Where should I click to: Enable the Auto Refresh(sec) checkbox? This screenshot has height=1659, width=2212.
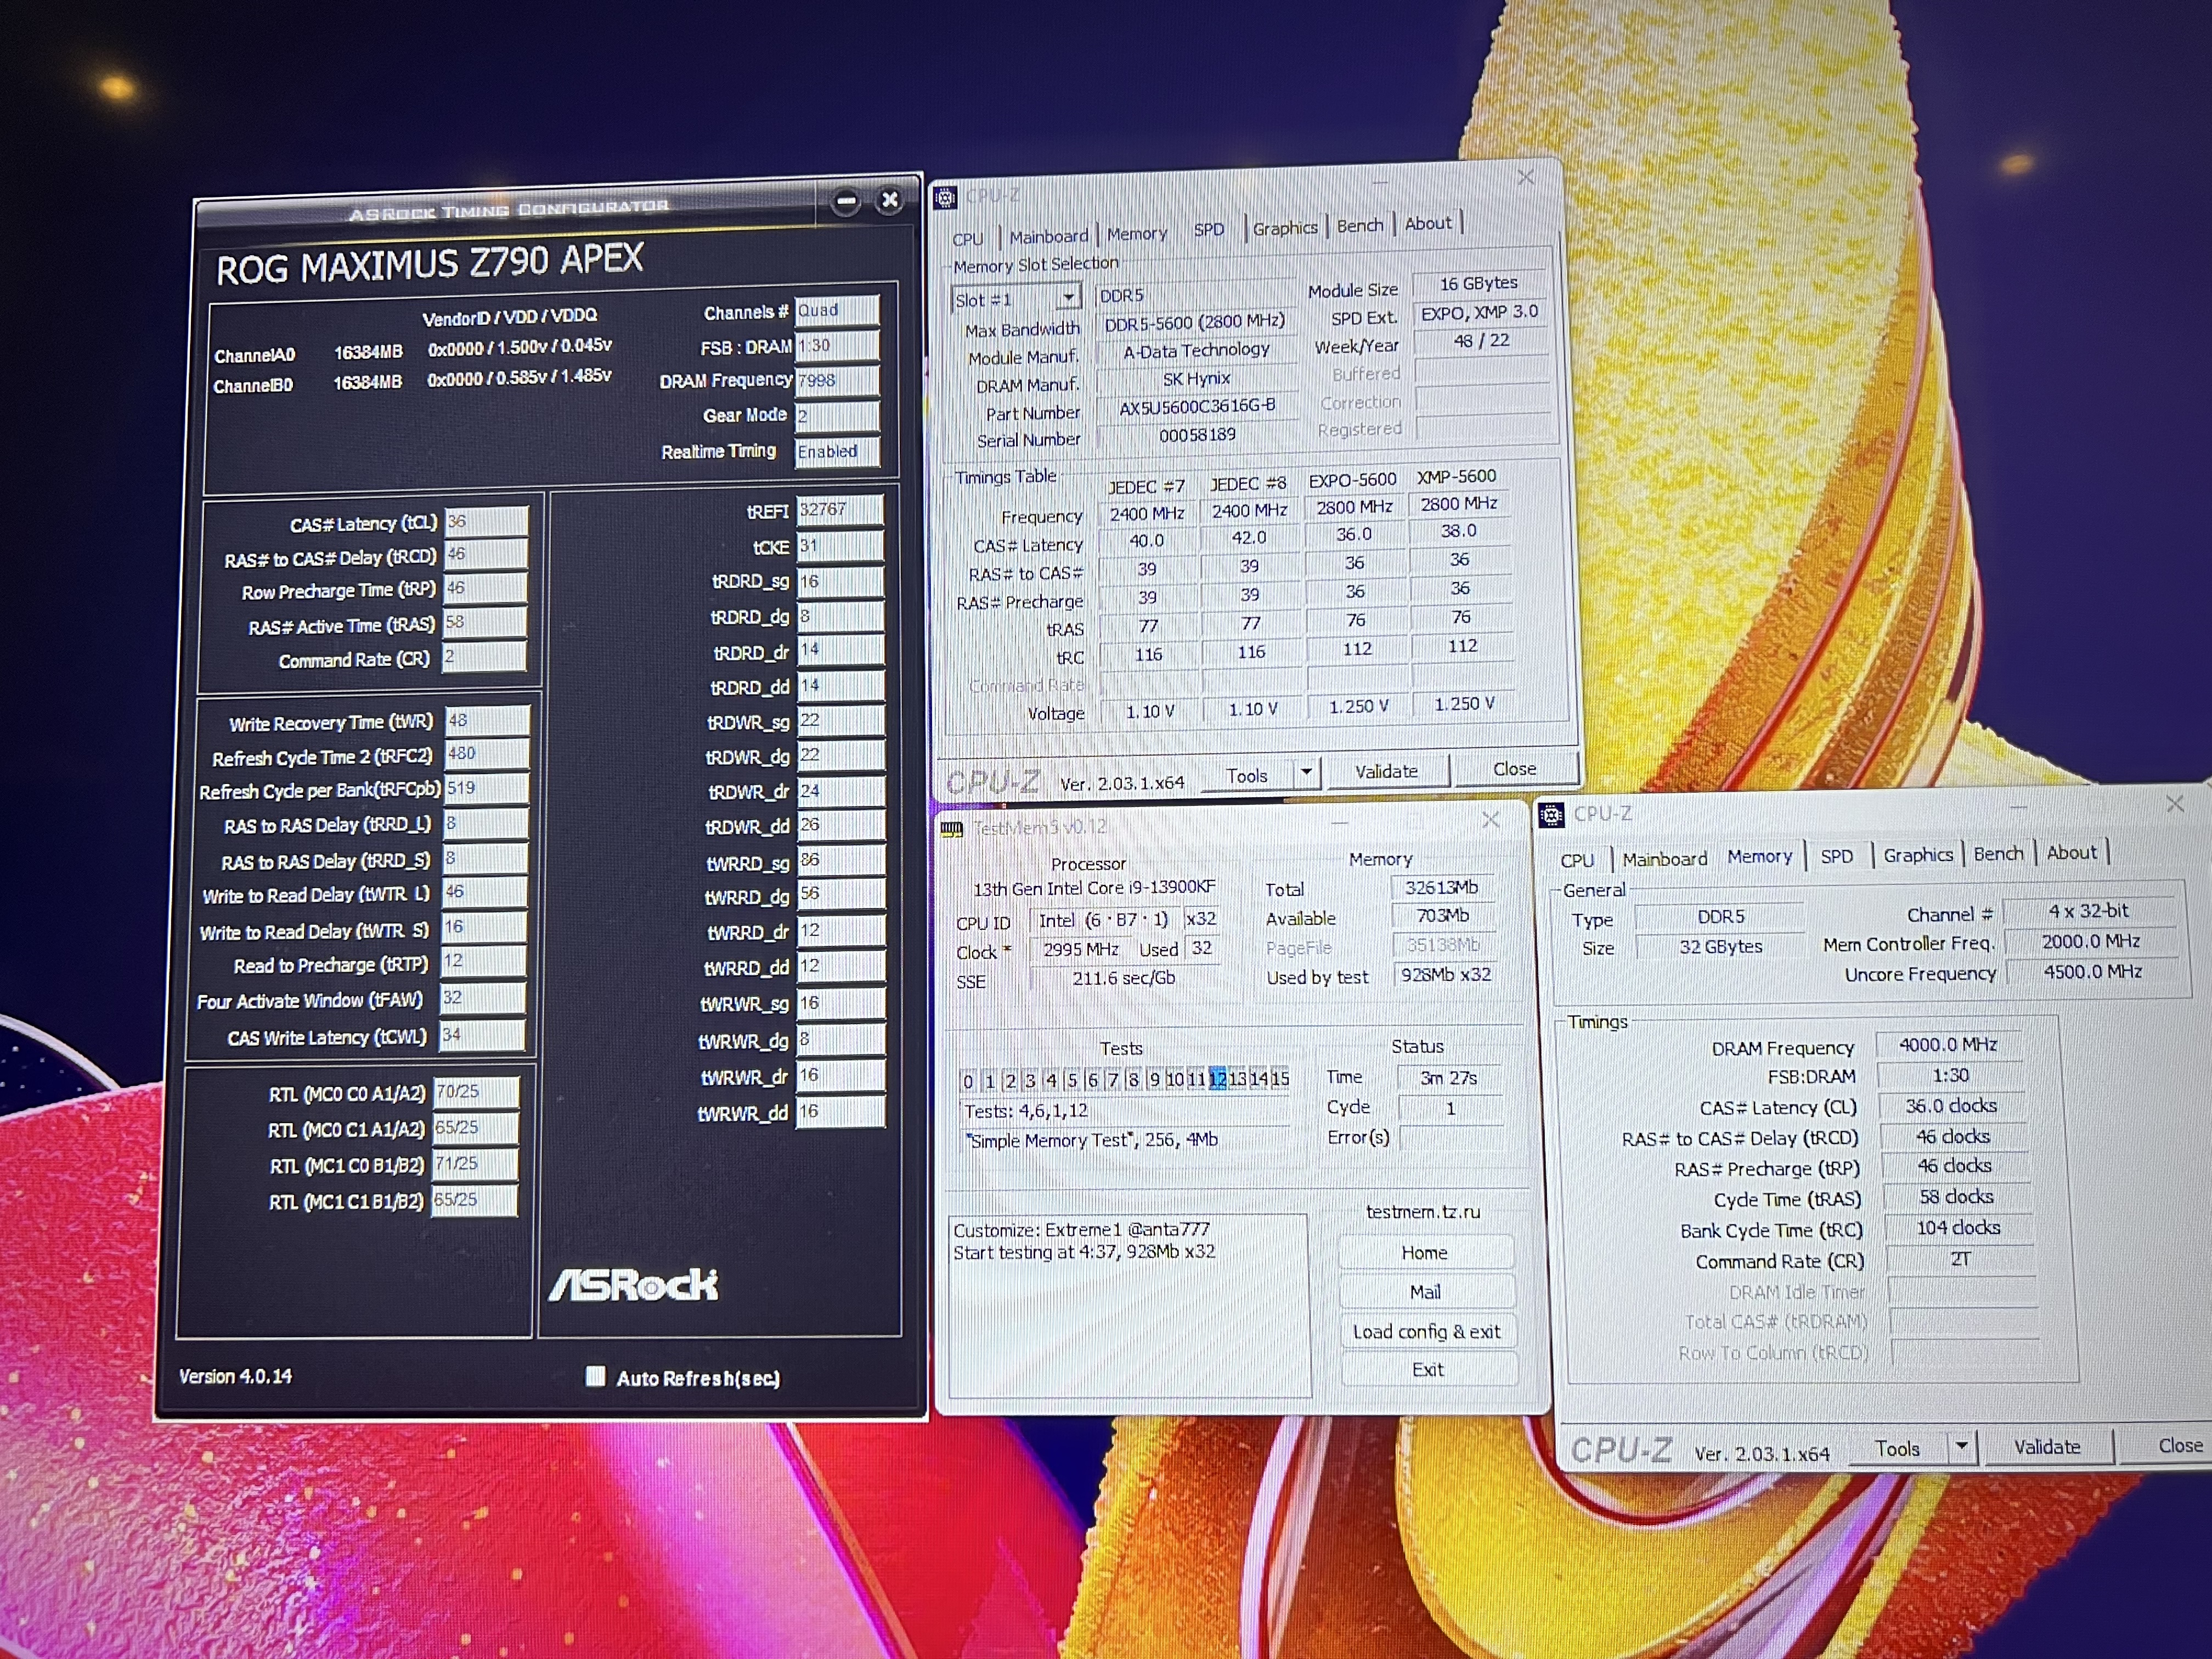click(595, 1377)
